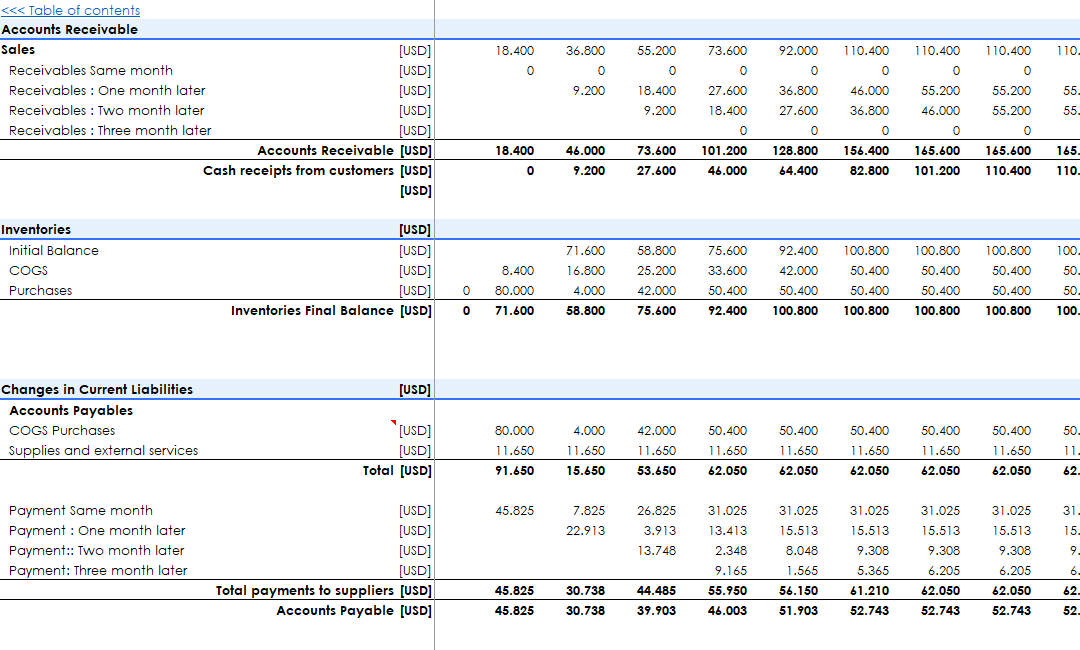Screen dimensions: 1080x650
Task: Select the Initial Balance row label
Action: [54, 250]
